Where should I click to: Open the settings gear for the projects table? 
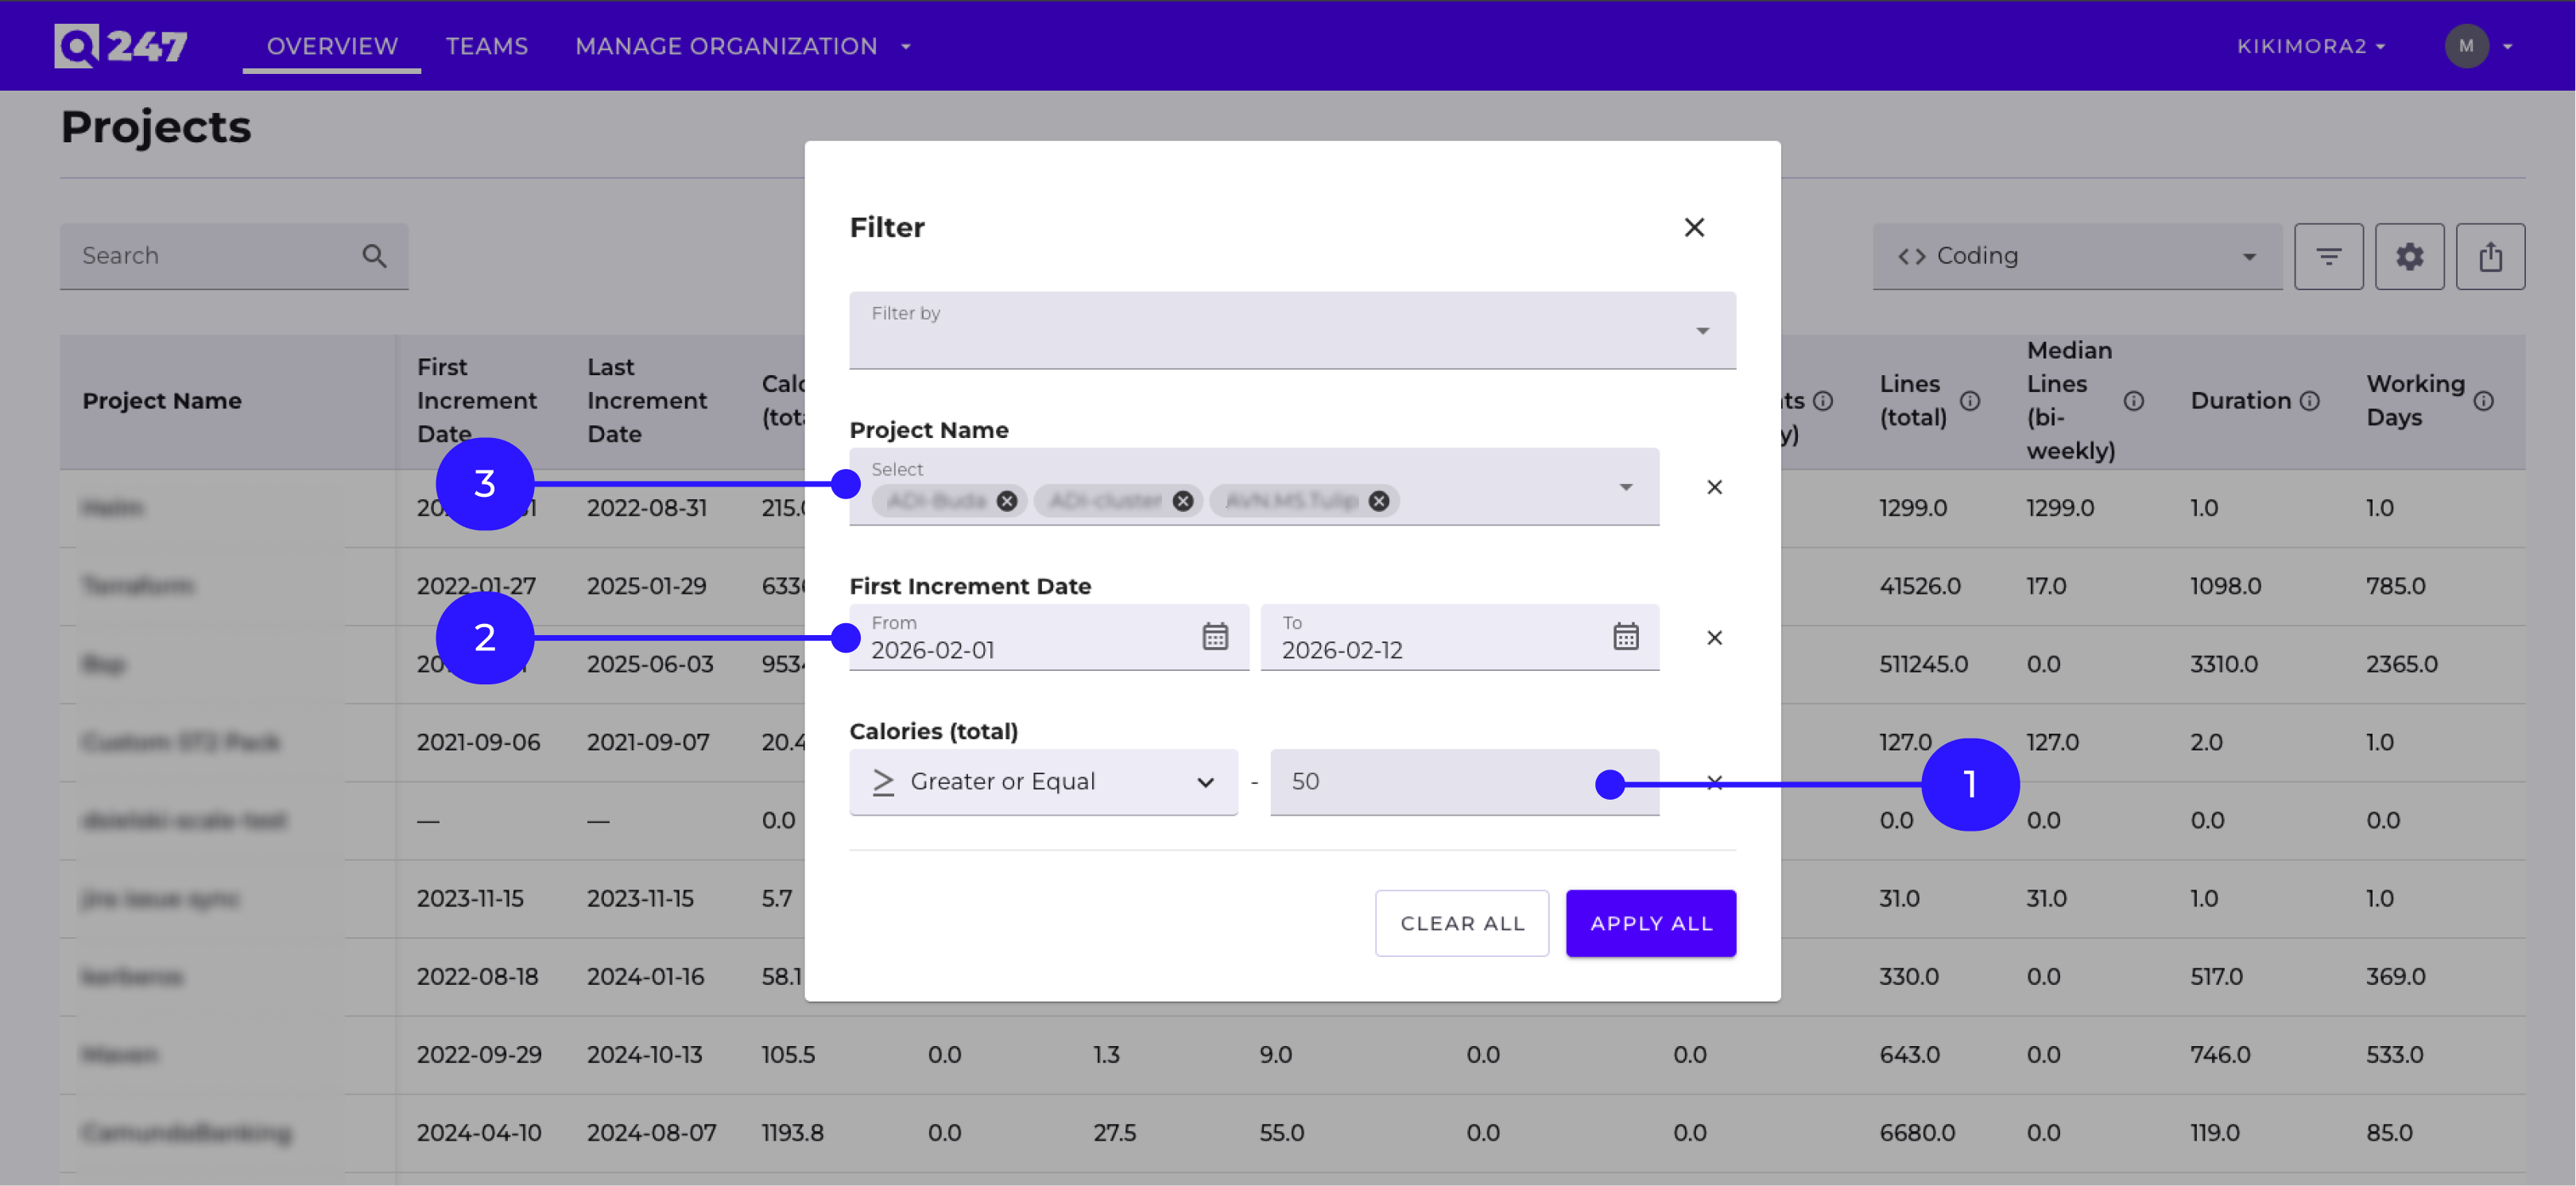pos(2410,256)
